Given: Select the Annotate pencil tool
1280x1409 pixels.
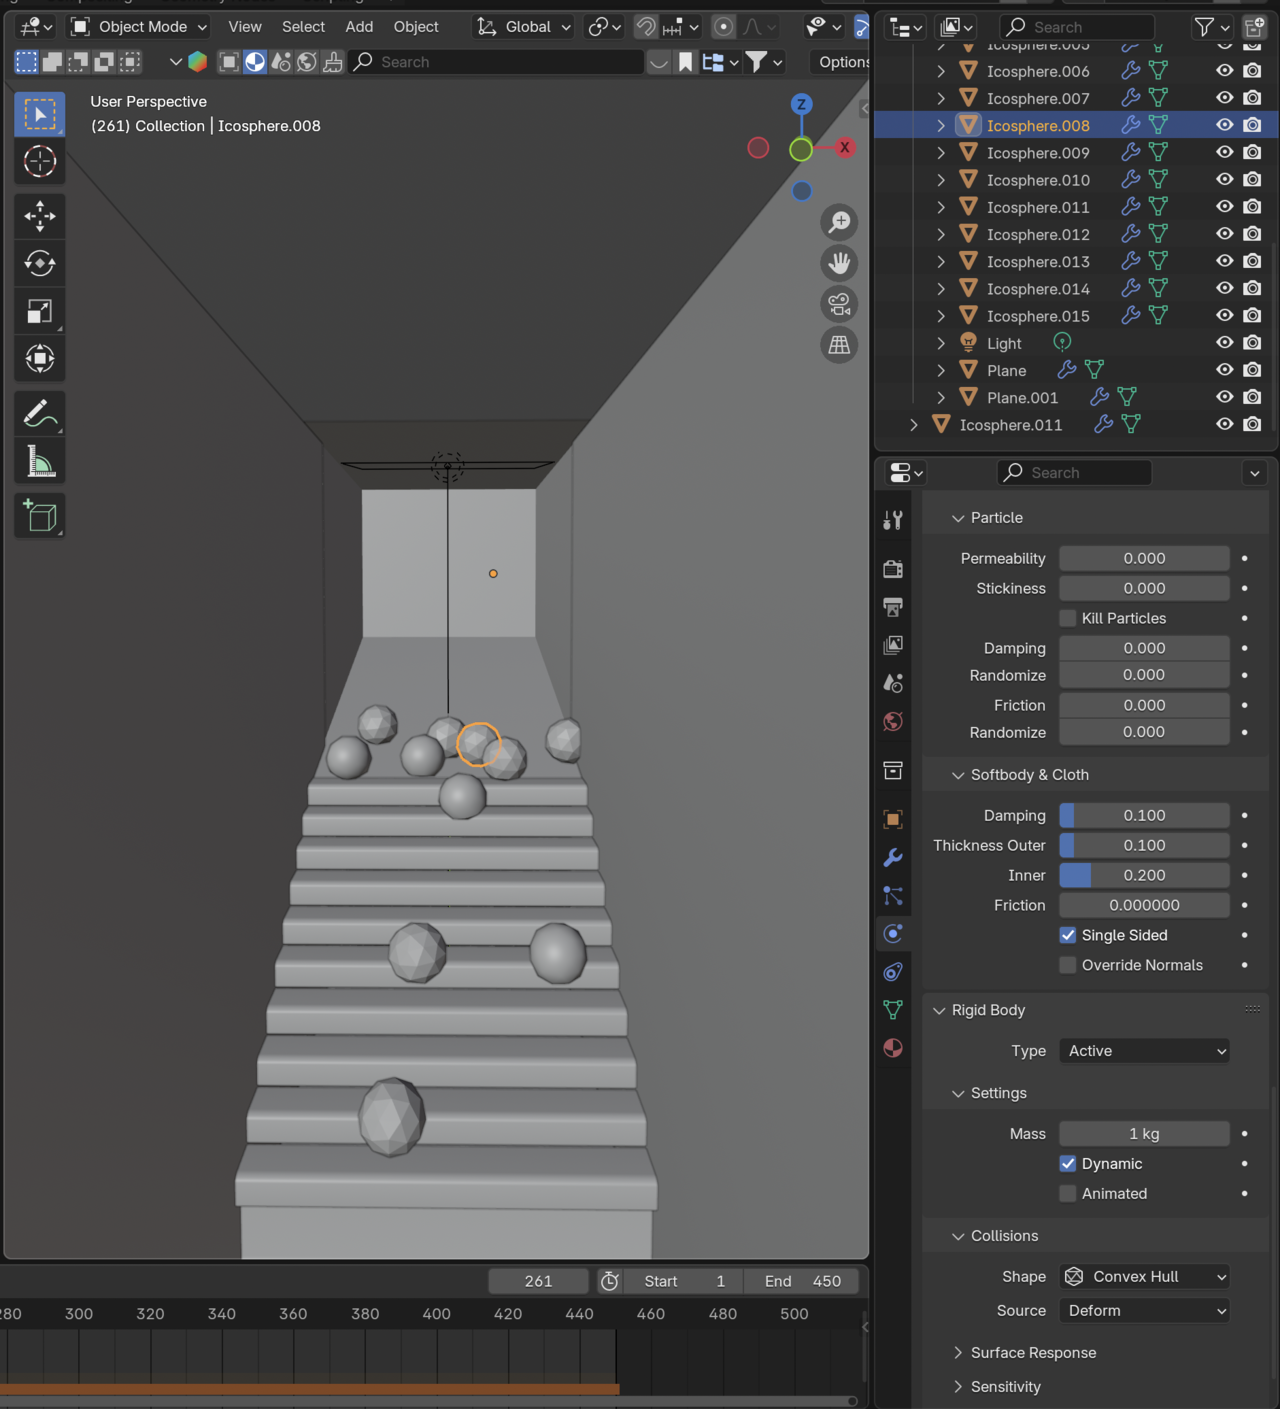Looking at the screenshot, I should 40,413.
